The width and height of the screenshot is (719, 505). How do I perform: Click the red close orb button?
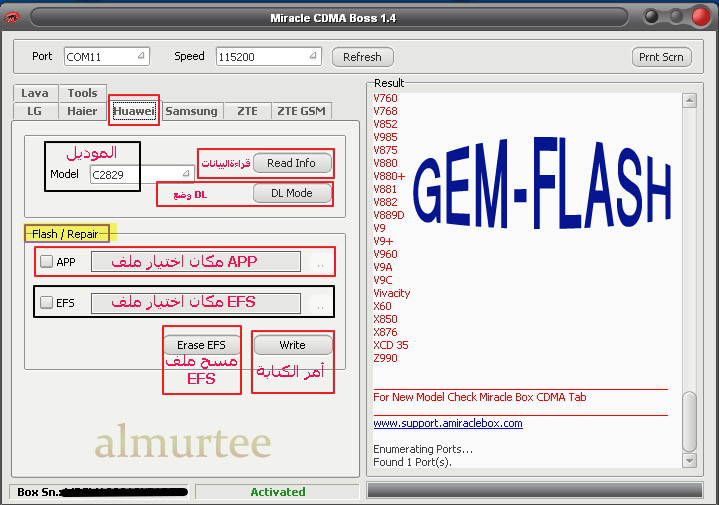[701, 17]
